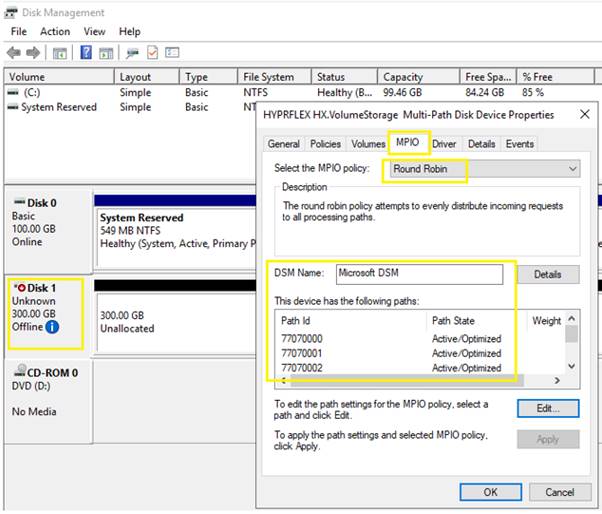The height and width of the screenshot is (514, 602).
Task: Select the System Reserved volume row
Action: pos(131,107)
